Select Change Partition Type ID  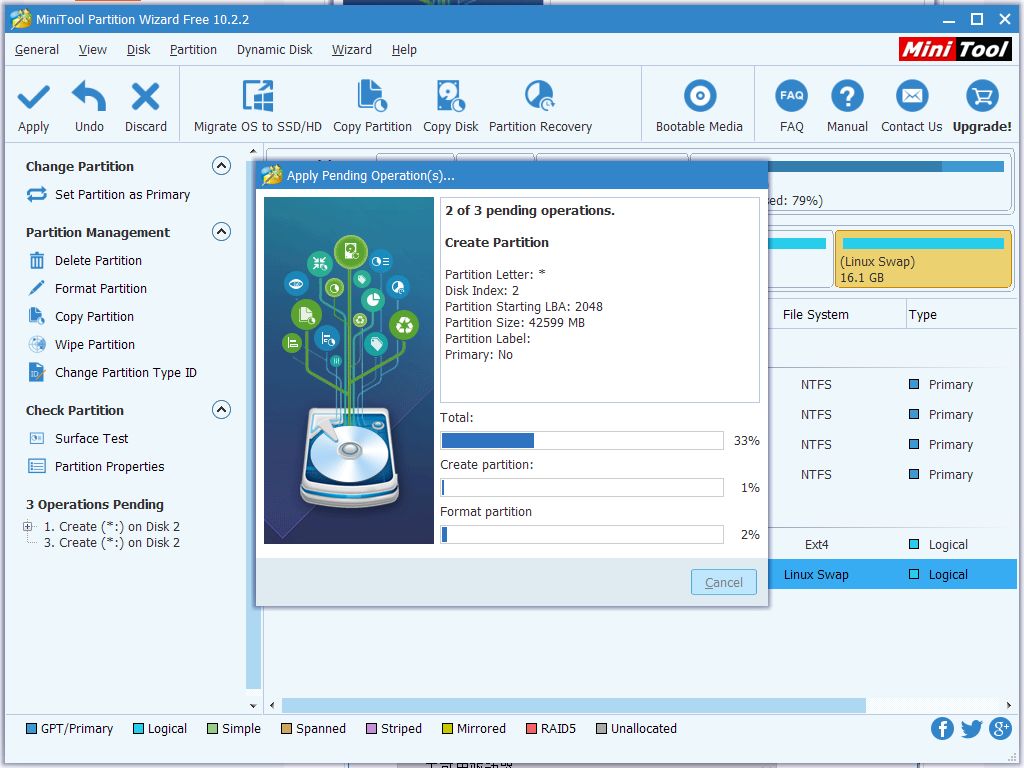pos(125,373)
